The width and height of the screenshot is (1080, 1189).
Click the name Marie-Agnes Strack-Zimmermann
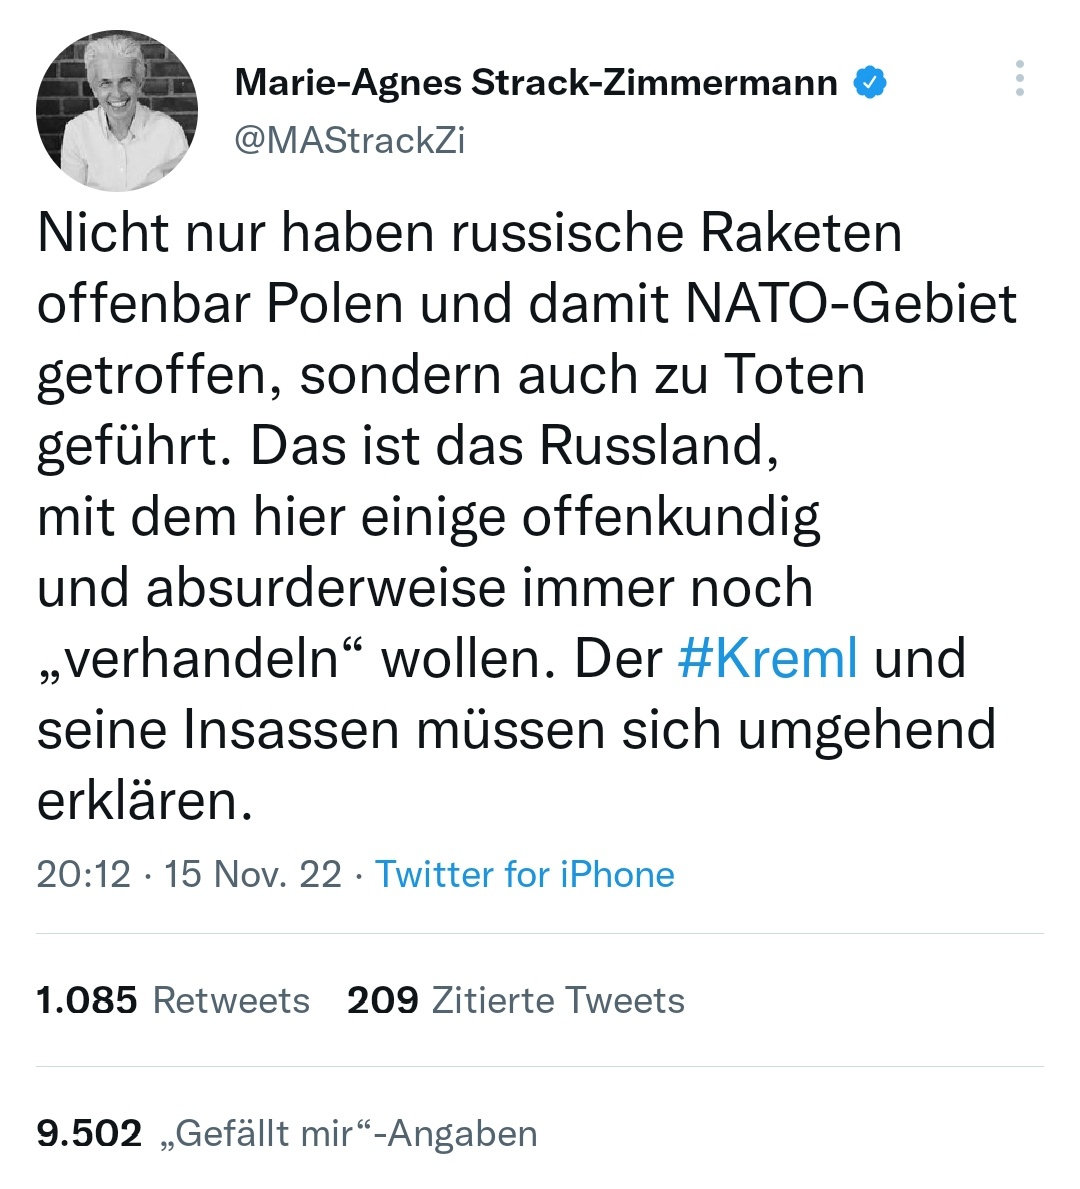tap(536, 82)
